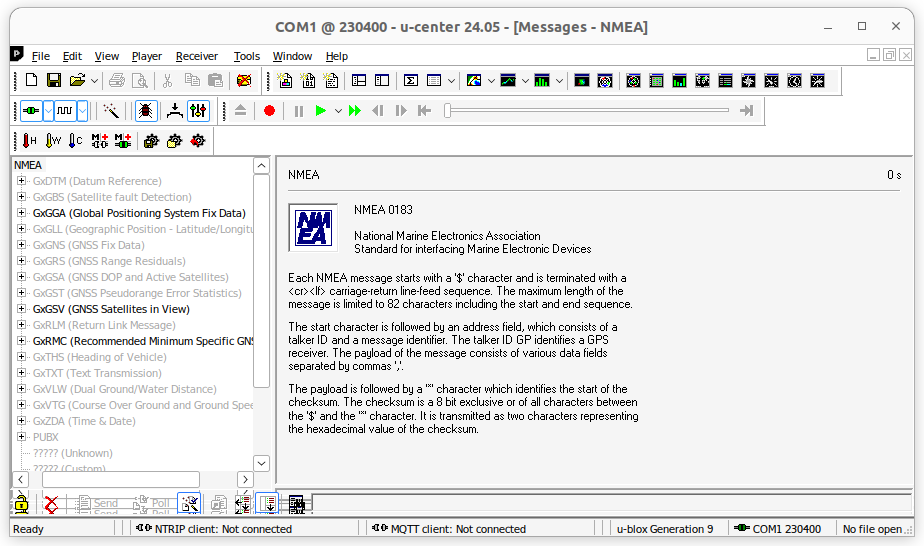Viewport: 924px width, 546px height.
Task: Click the blue coldstart thermometer C icon
Action: pyautogui.click(x=75, y=141)
